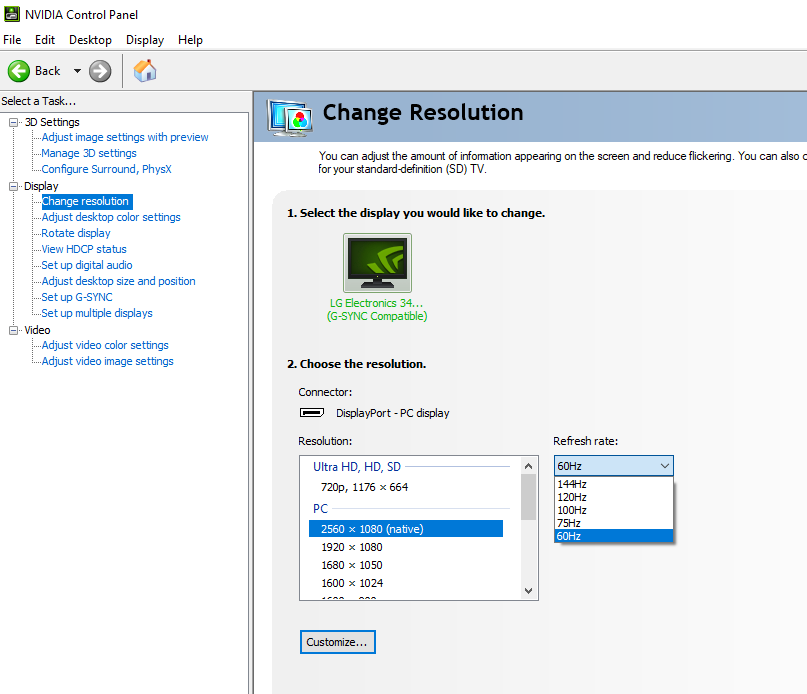
Task: Open the Back history dropdown arrow
Action: (x=77, y=71)
